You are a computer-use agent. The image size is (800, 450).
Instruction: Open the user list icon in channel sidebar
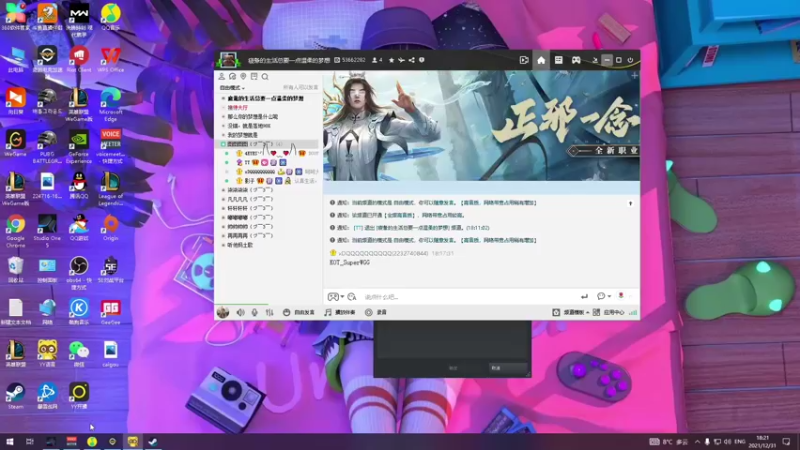tap(221, 77)
